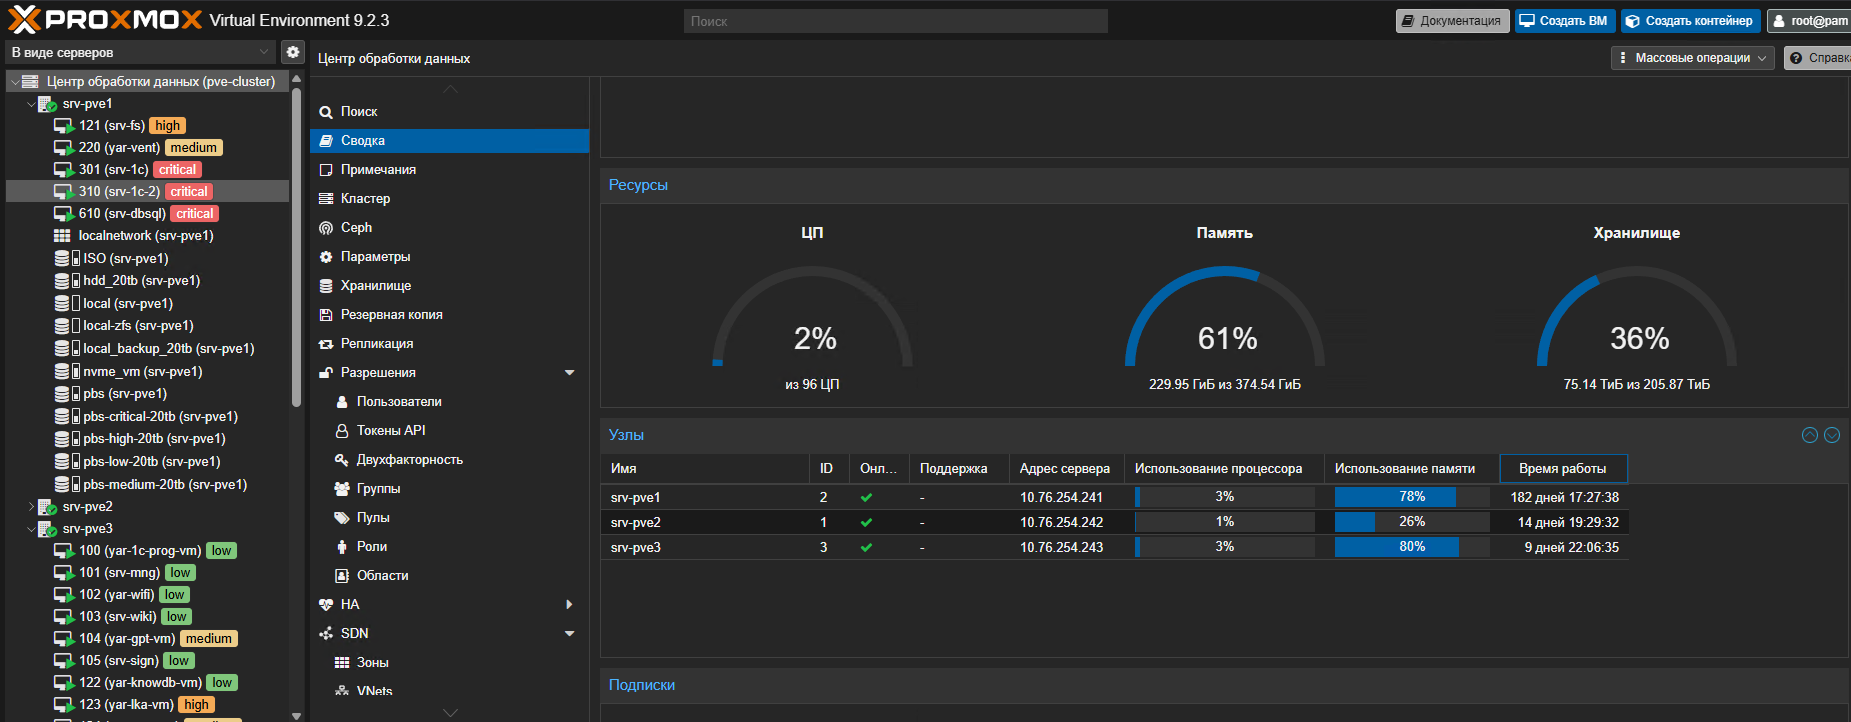The width and height of the screenshot is (1851, 722).
Task: Click the Узлы panel down-arrow toggle
Action: (1832, 435)
